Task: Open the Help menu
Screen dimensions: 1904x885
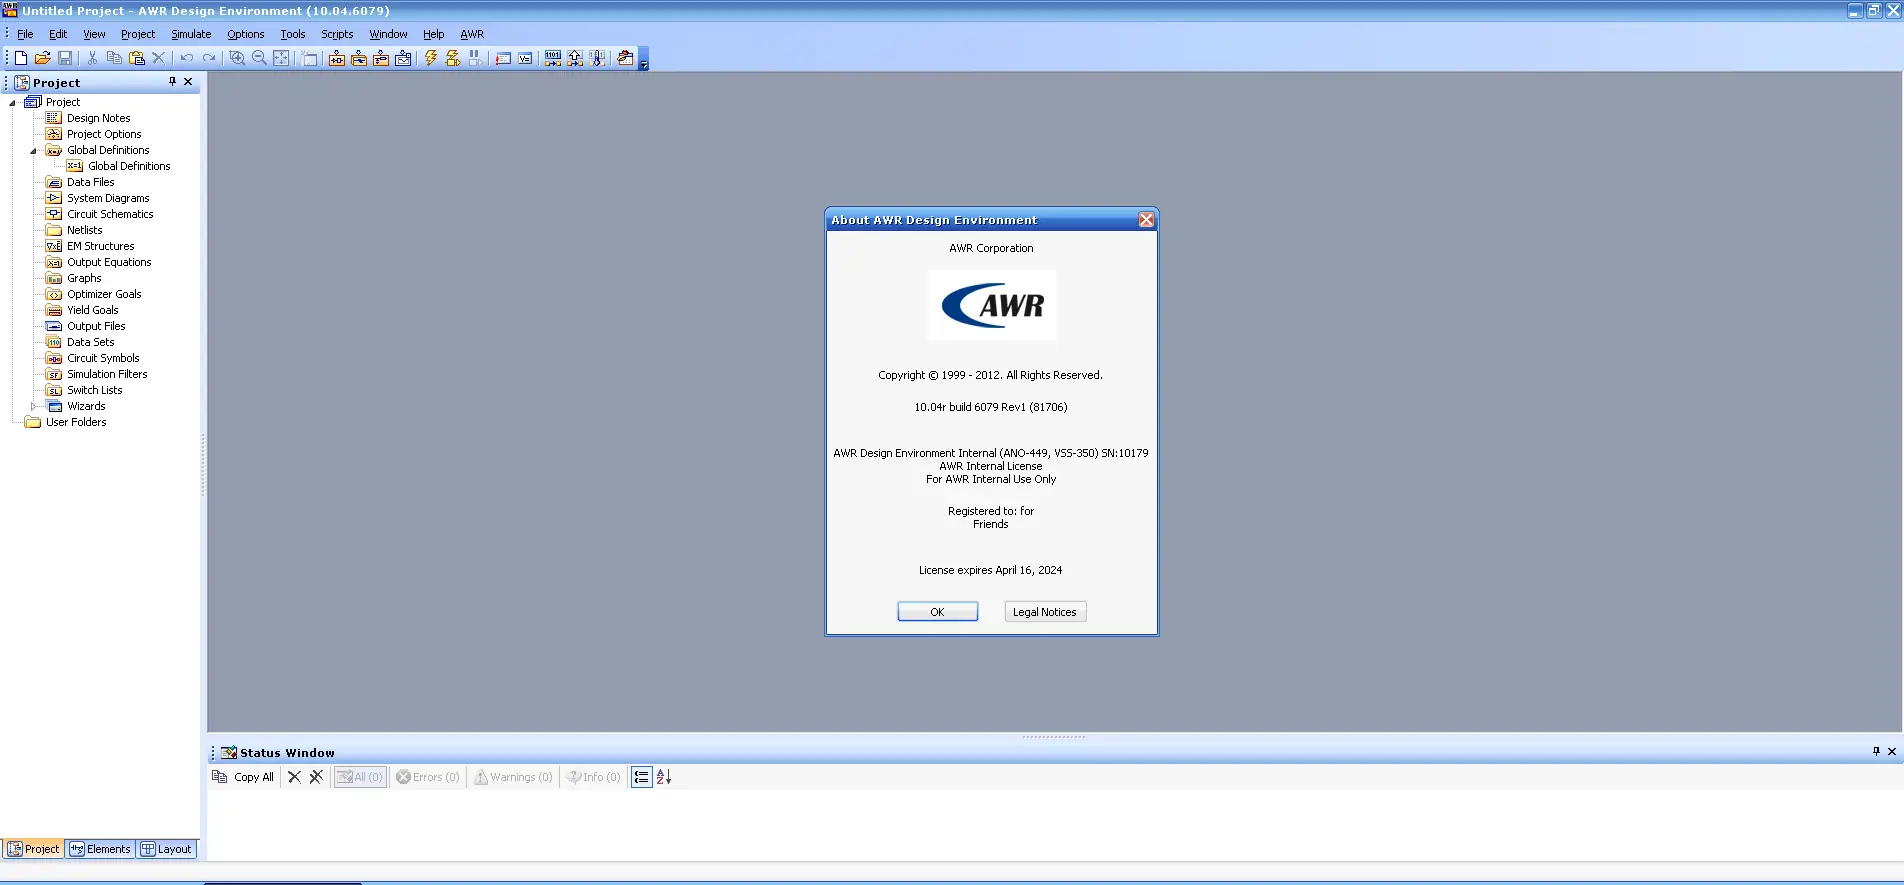Action: [433, 34]
